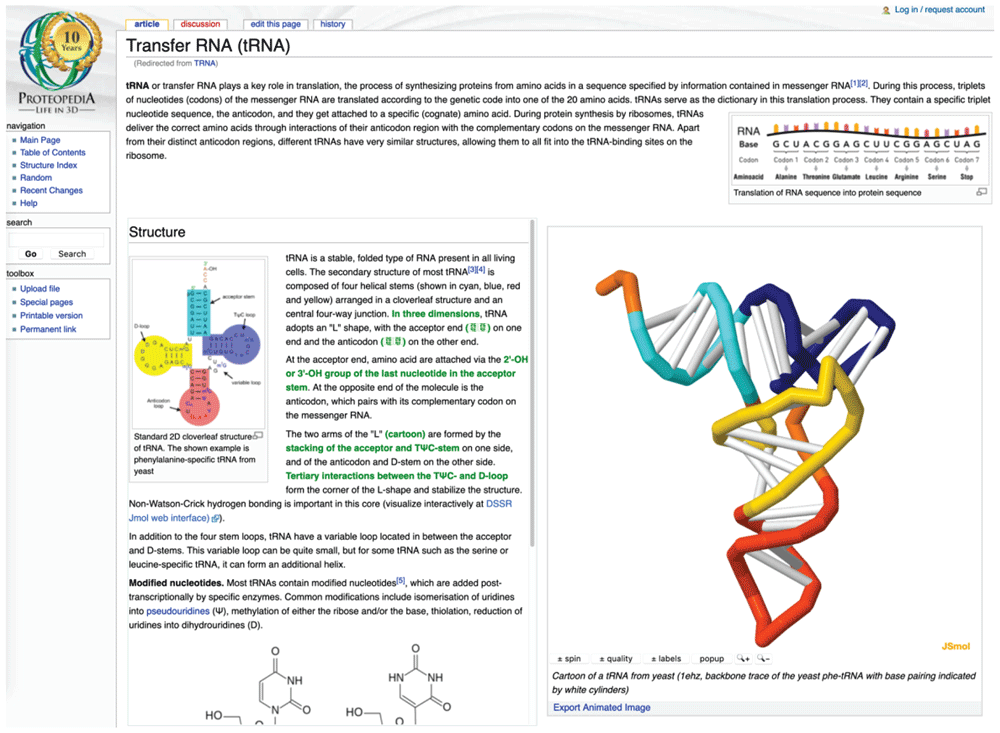Open reference [1] in the intro paragraph

[x=855, y=84]
